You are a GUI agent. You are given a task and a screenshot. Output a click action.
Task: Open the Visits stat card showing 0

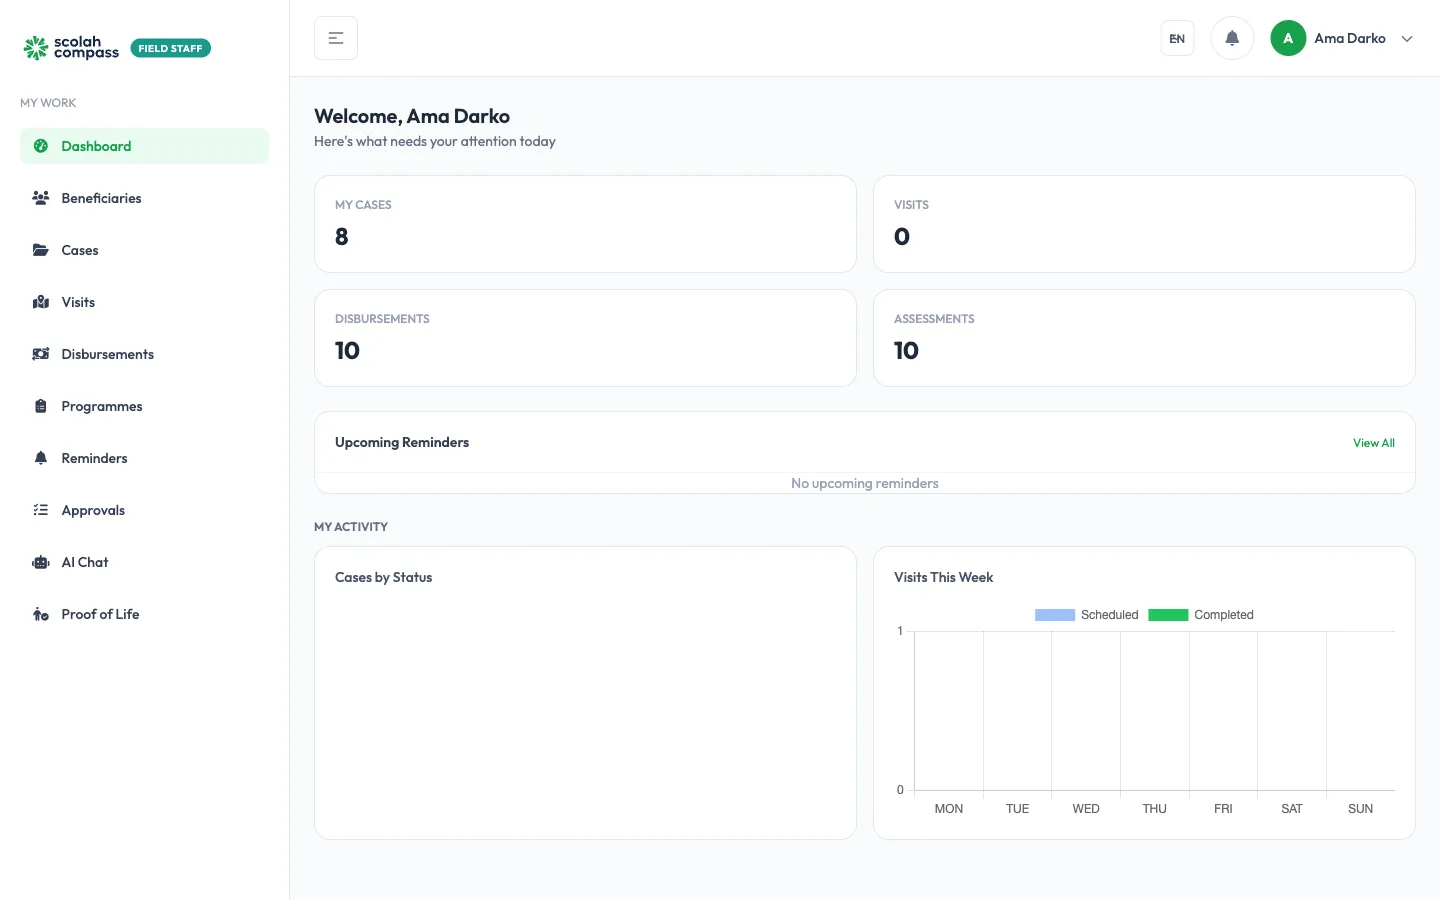click(1144, 224)
